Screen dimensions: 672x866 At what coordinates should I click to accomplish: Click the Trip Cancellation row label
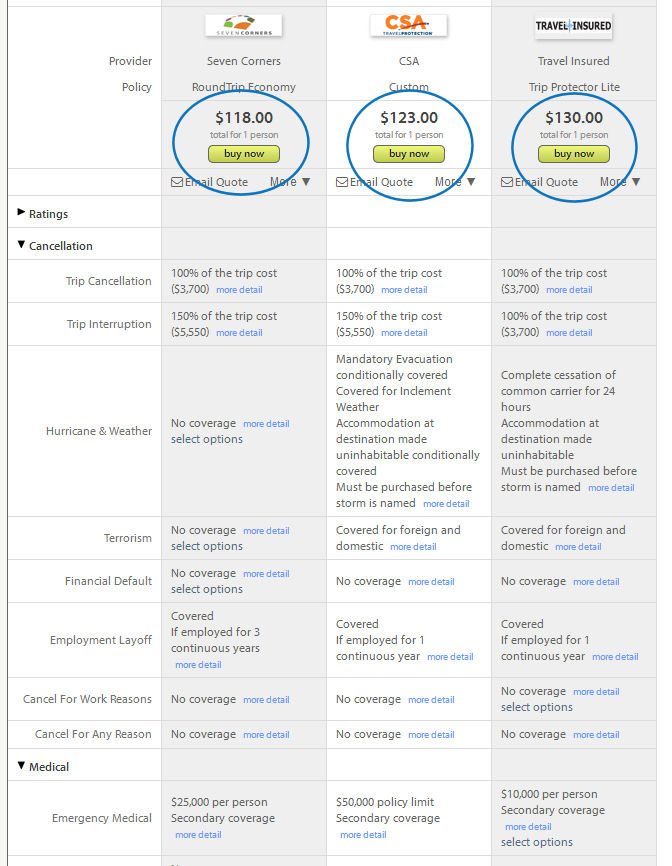(x=109, y=281)
